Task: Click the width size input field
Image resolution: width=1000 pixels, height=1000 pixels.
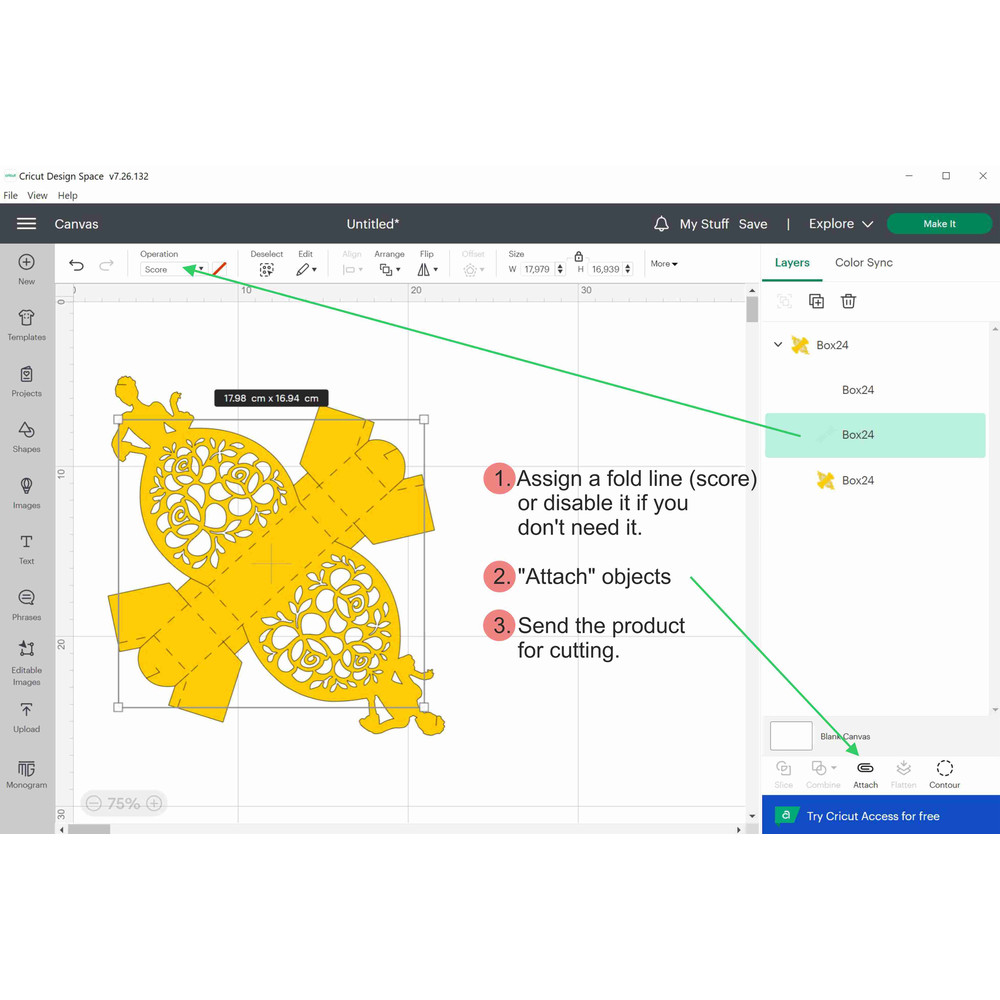Action: pos(537,269)
